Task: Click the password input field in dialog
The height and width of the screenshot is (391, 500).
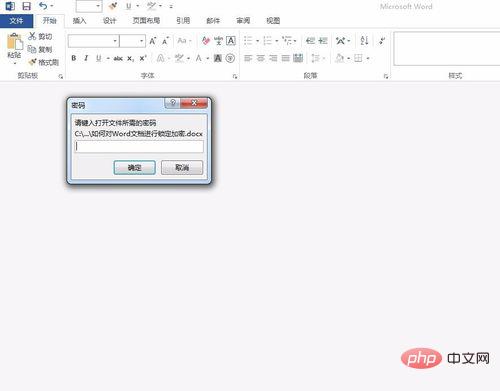Action: click(139, 147)
